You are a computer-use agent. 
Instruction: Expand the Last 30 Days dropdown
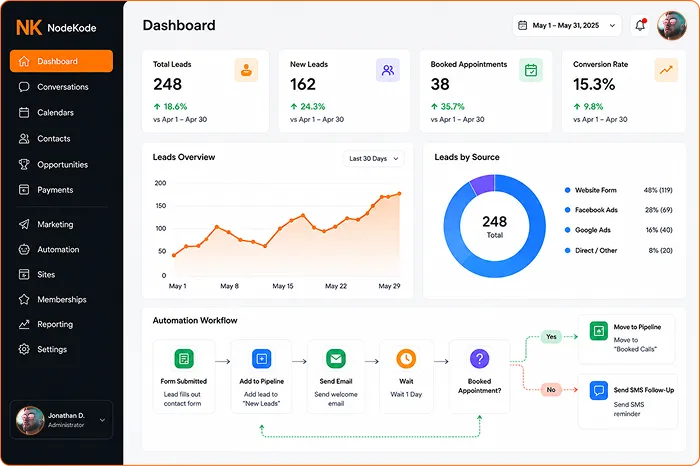tap(374, 158)
